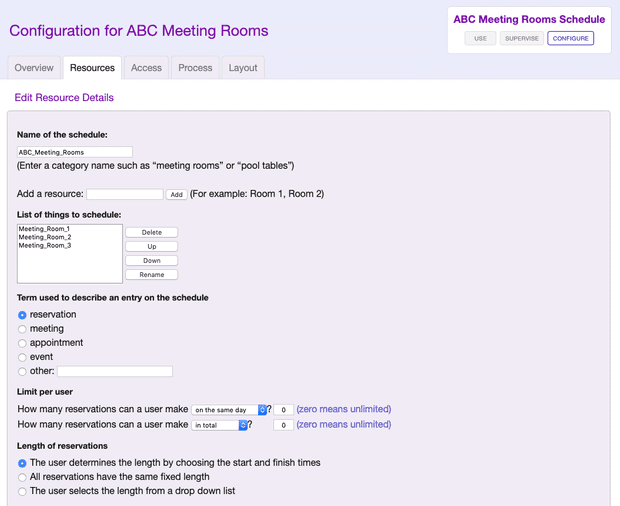
Task: Select the other radio option
Action: coord(22,372)
